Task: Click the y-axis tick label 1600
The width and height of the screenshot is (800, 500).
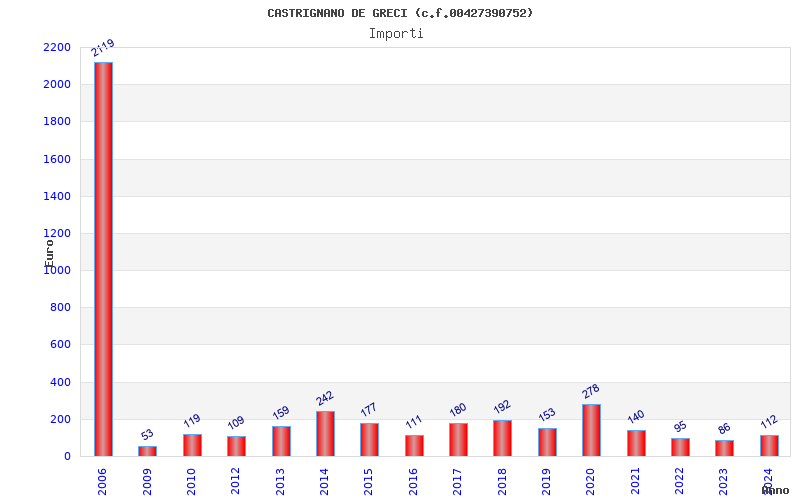Action: (x=57, y=159)
